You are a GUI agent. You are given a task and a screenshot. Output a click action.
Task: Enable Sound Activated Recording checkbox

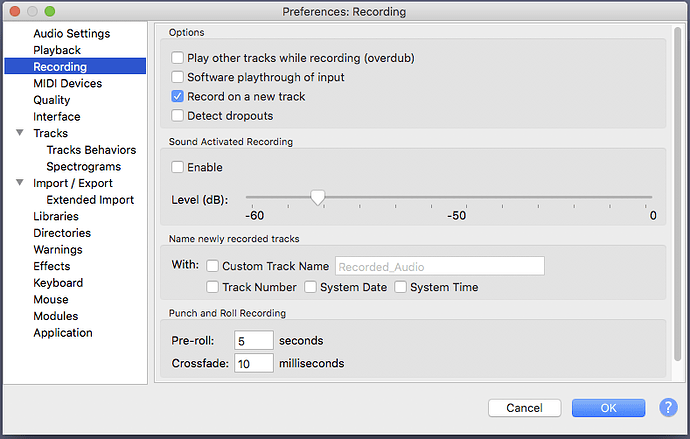click(178, 167)
